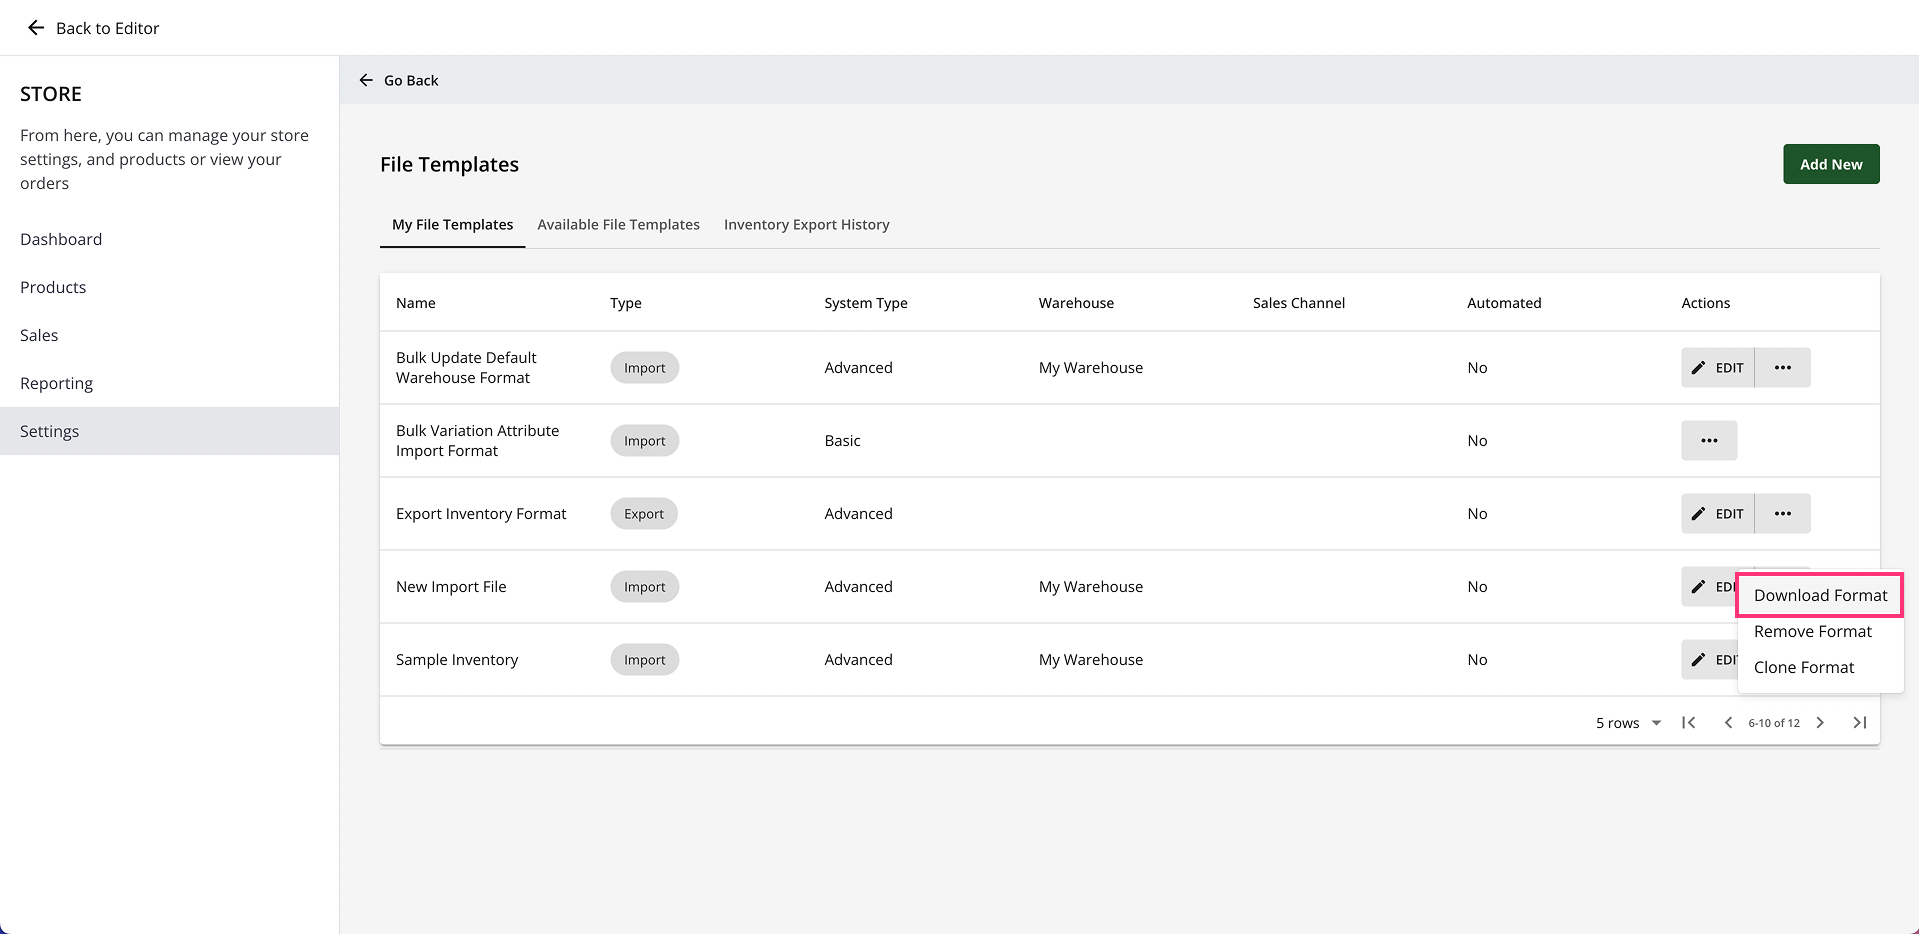Edit the Export Inventory Format template
The width and height of the screenshot is (1920, 934).
tap(1718, 514)
